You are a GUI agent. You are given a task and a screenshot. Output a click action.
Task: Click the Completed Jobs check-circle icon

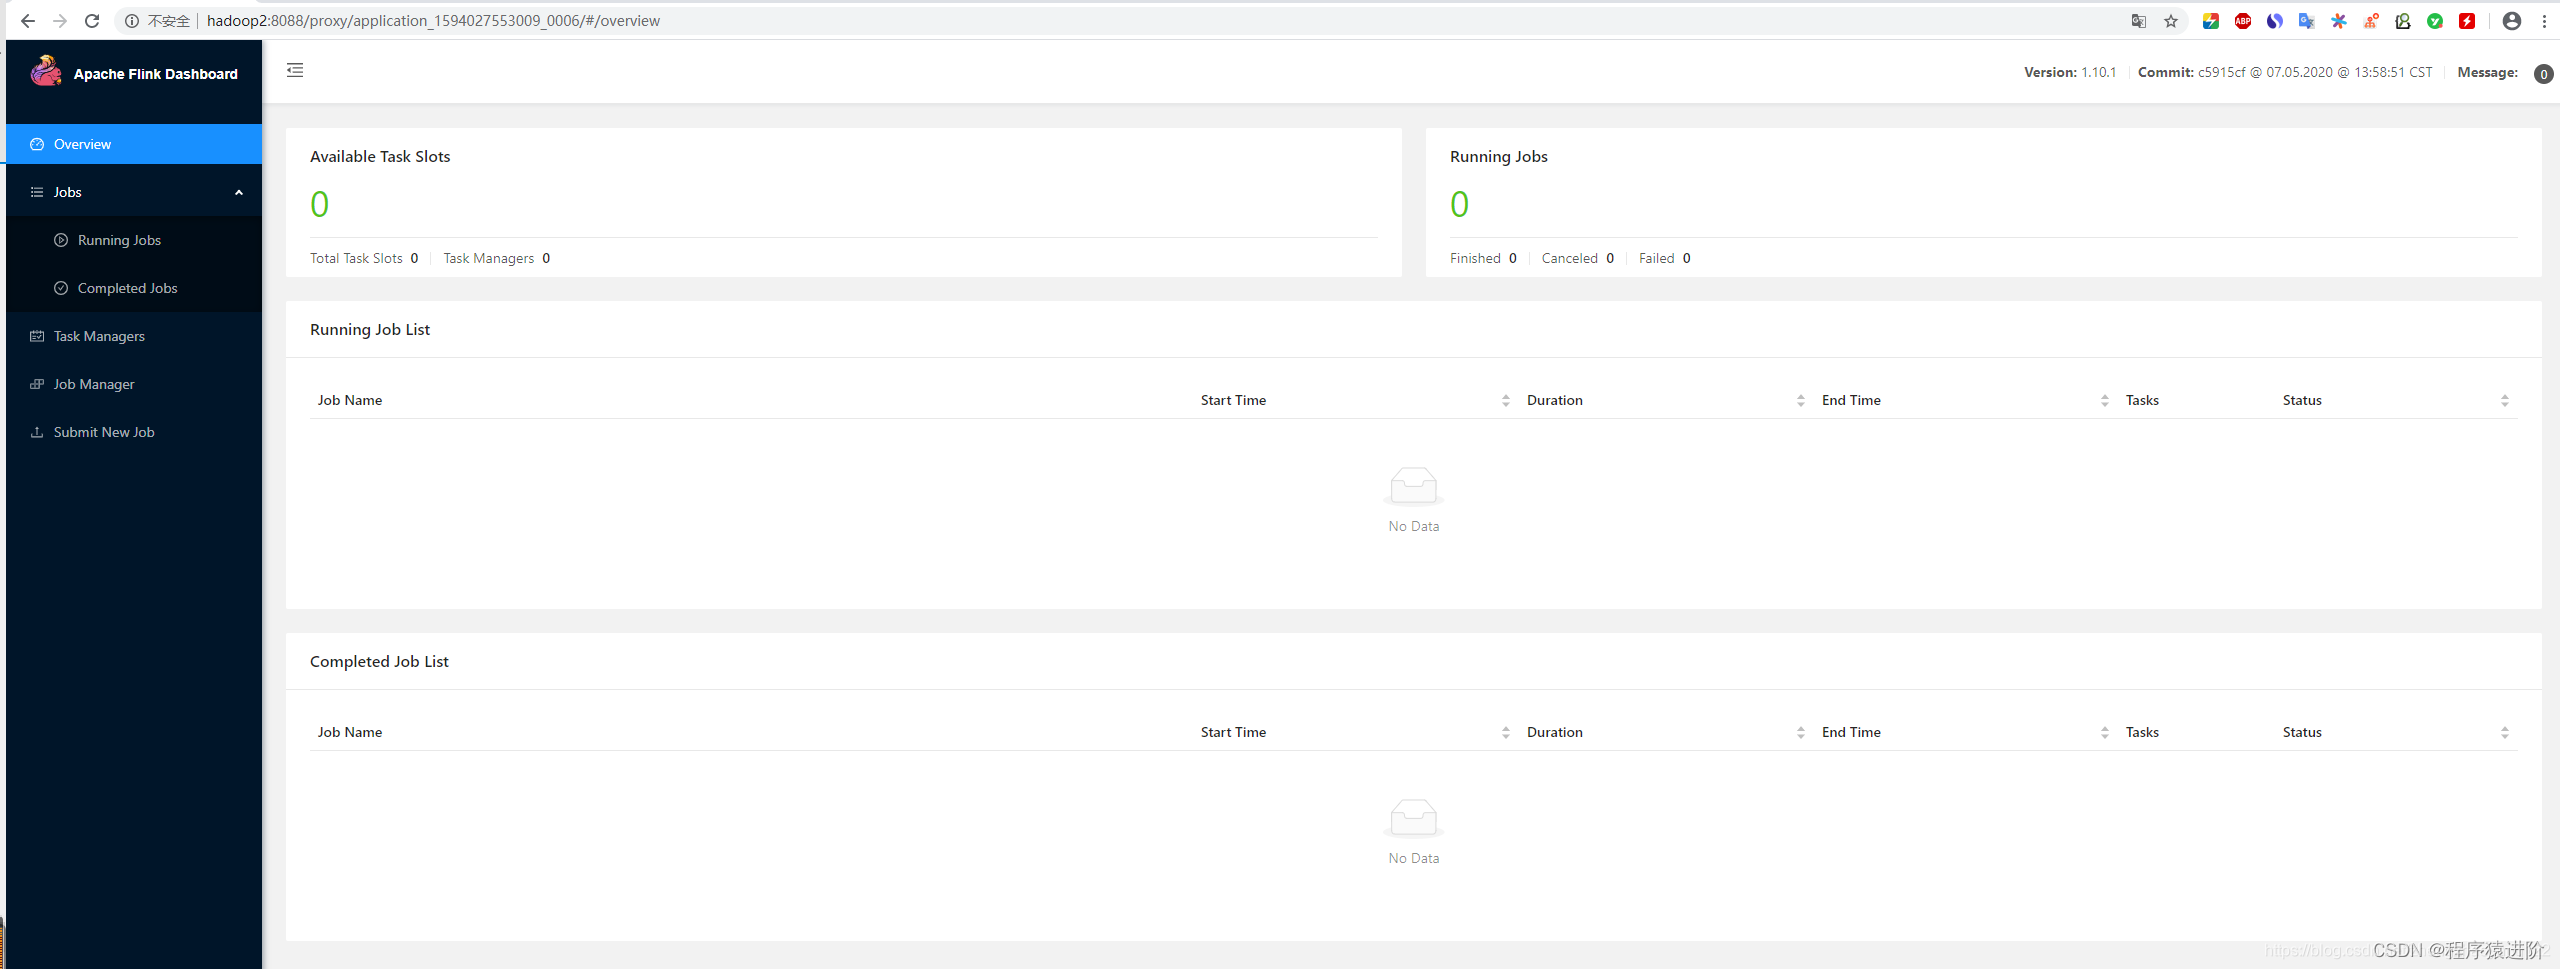pos(61,288)
